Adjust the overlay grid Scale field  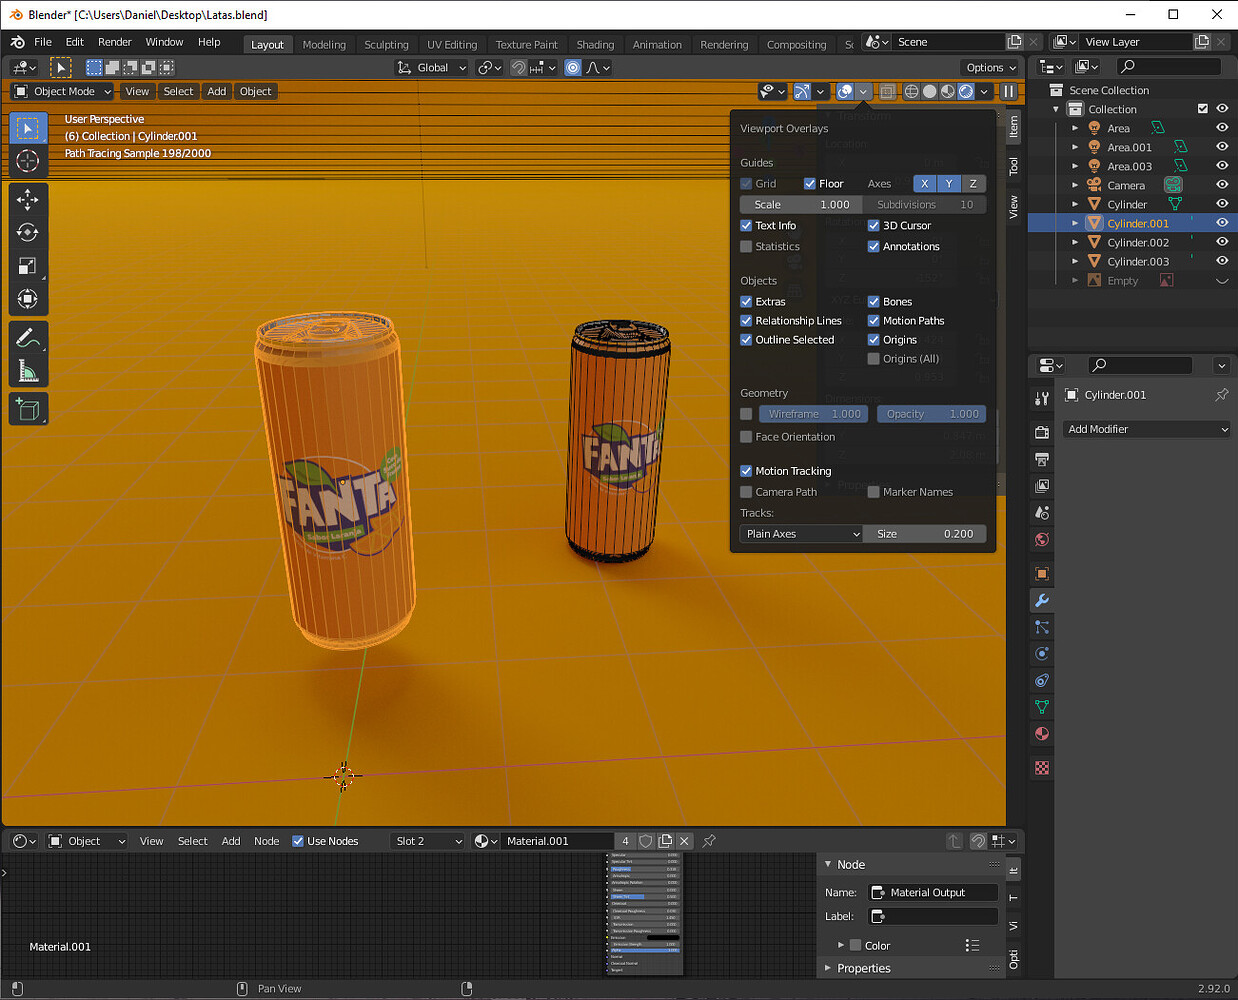tap(801, 205)
